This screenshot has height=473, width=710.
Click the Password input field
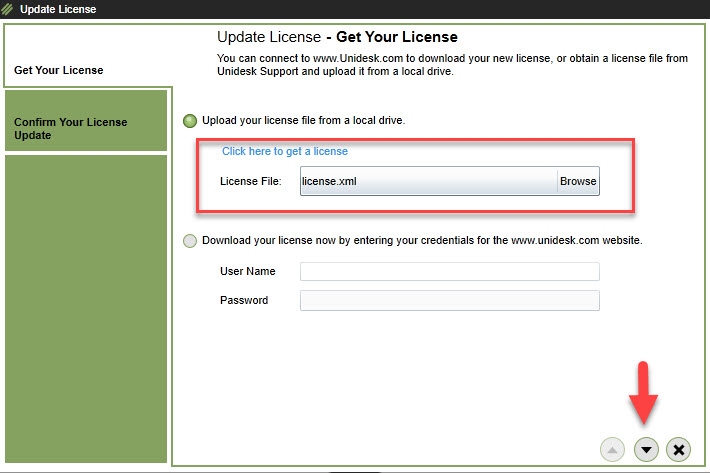coord(450,301)
